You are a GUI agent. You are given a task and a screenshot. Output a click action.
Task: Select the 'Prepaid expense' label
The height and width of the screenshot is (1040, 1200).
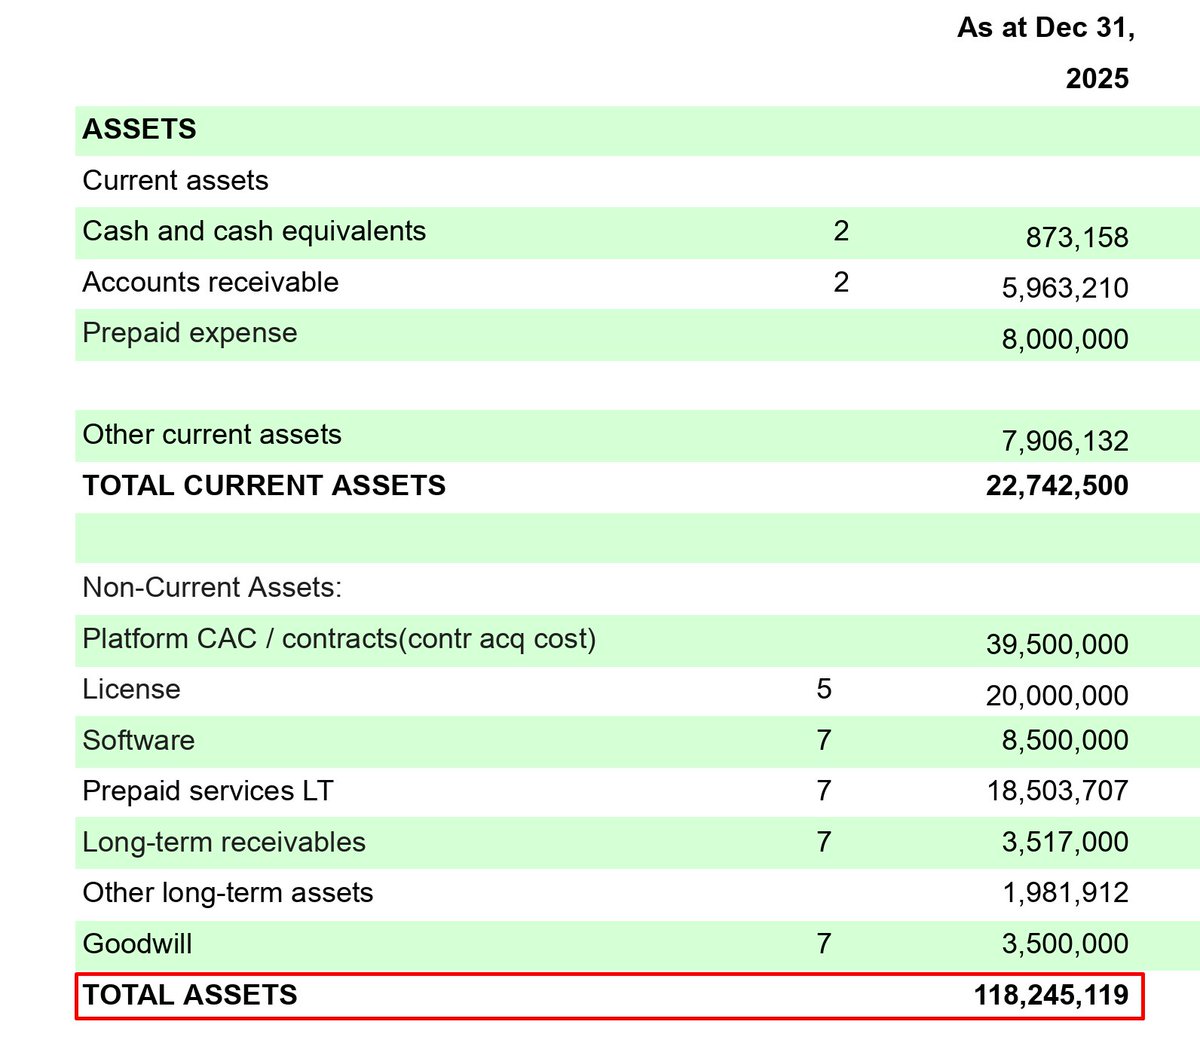(x=190, y=333)
